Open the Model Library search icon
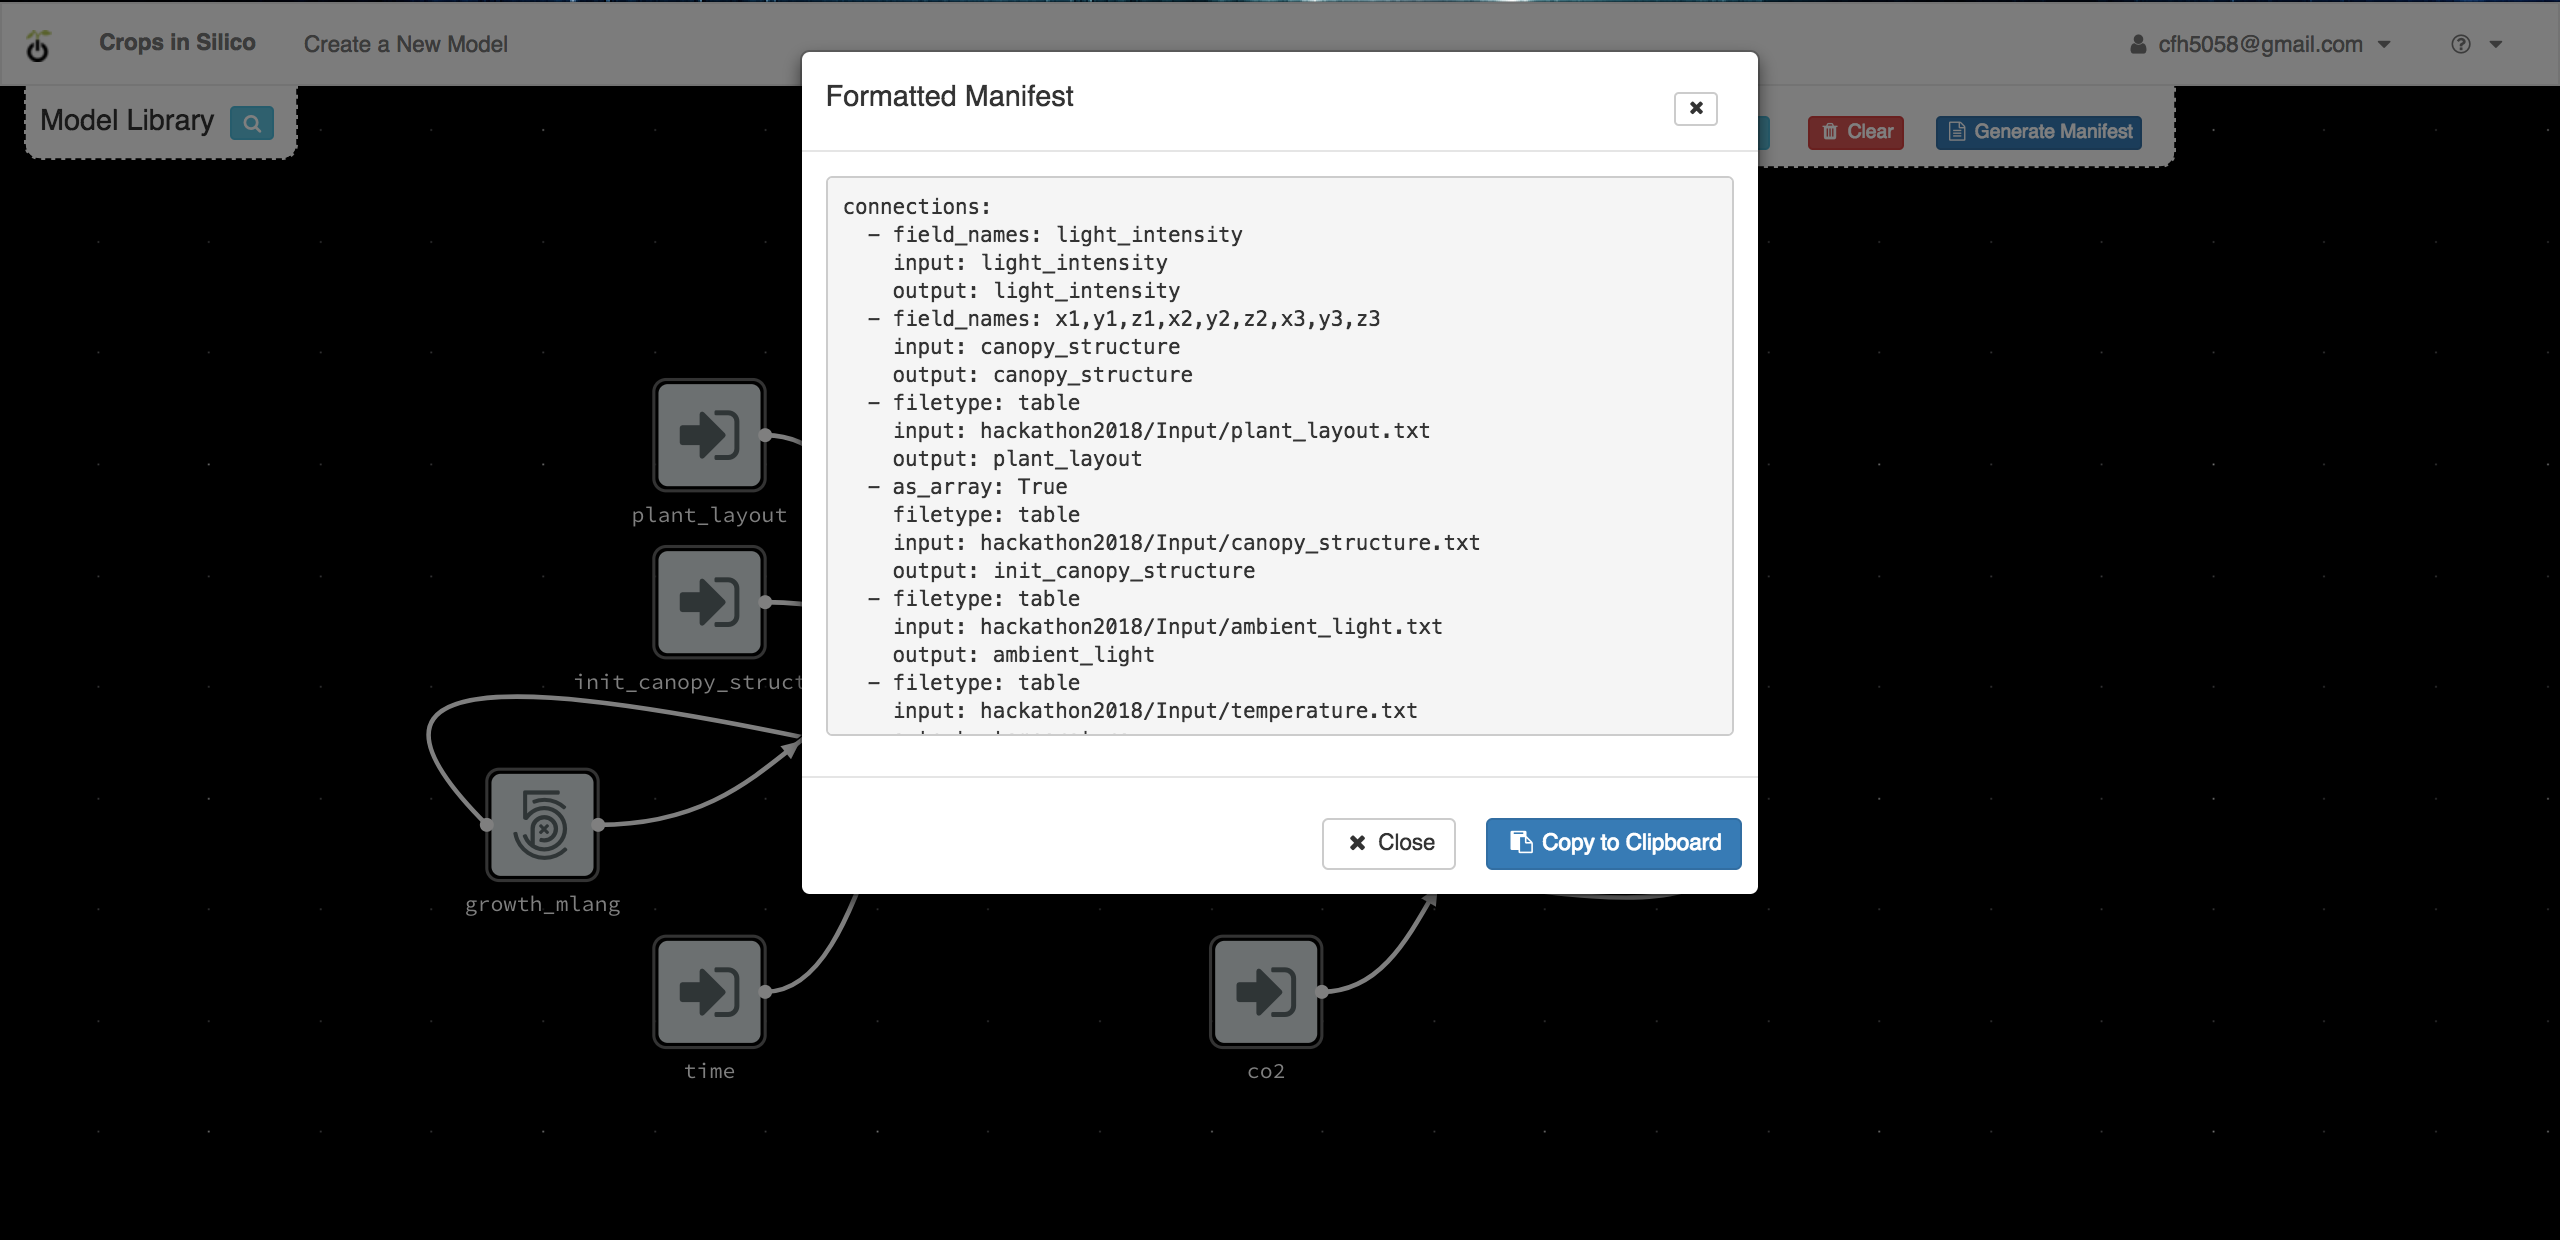This screenshot has height=1240, width=2560. [x=252, y=123]
